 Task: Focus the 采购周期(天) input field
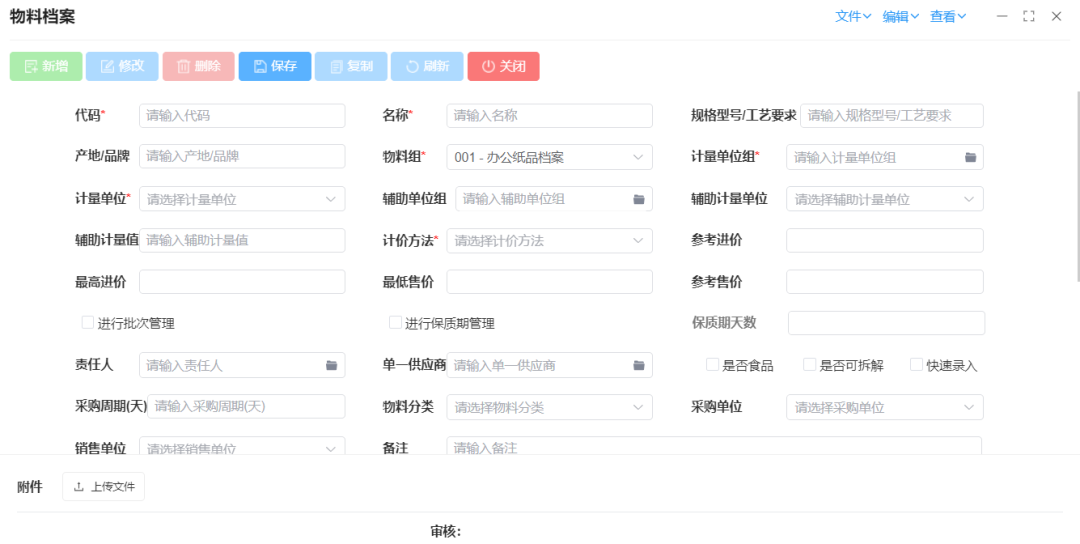[246, 406]
